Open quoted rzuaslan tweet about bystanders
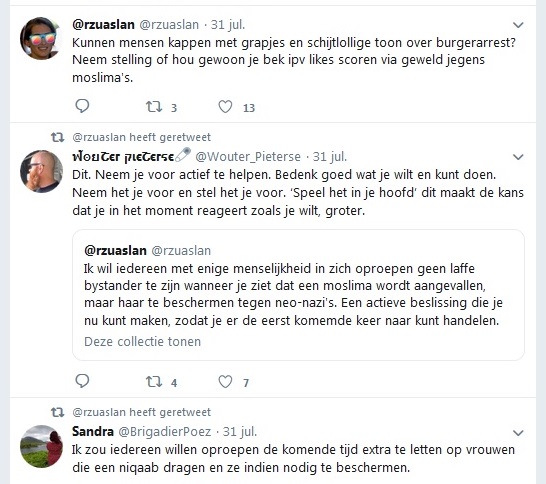 click(298, 295)
